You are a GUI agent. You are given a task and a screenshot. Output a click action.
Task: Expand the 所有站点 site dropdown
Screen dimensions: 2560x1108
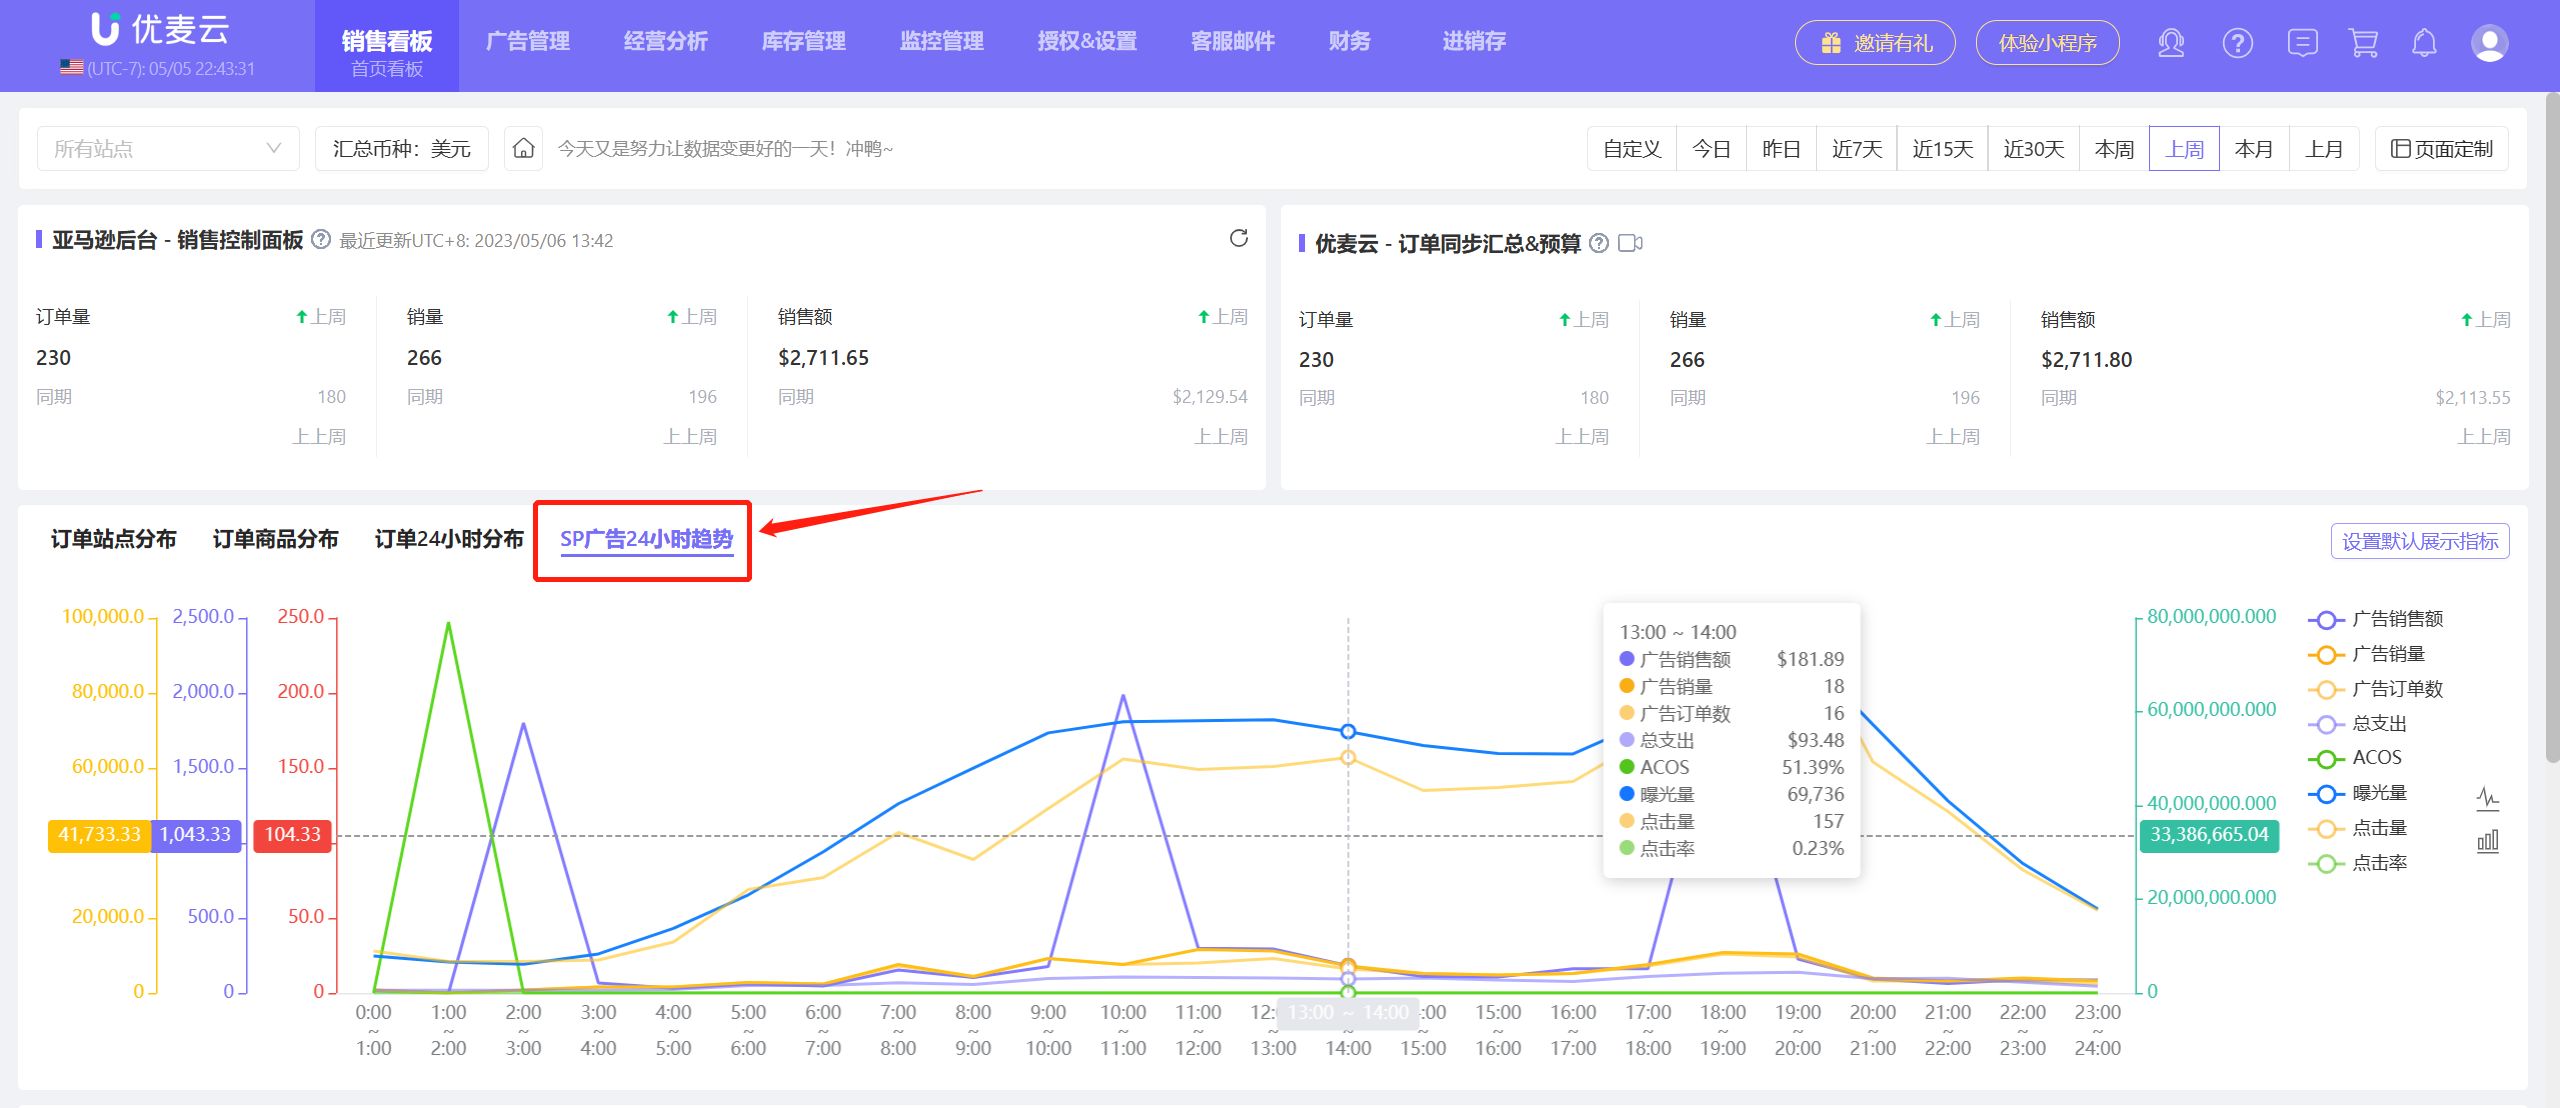(168, 147)
